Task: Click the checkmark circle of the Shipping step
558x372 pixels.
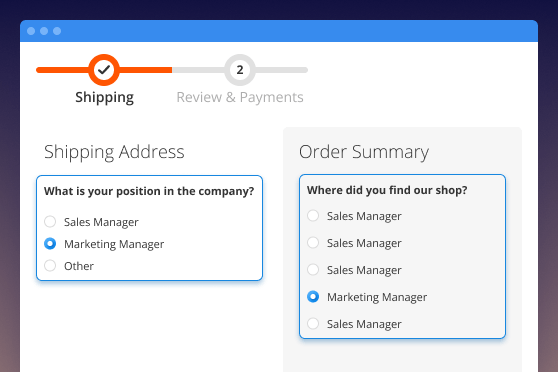Action: (x=104, y=70)
